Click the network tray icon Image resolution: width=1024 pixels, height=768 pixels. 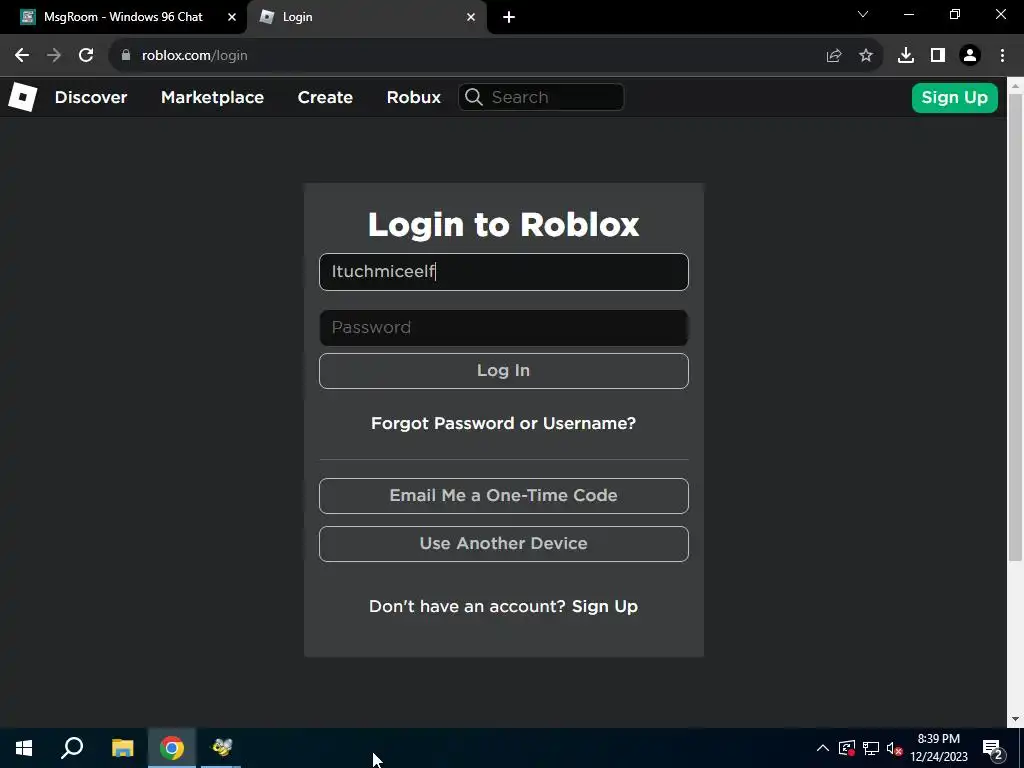pyautogui.click(x=871, y=748)
